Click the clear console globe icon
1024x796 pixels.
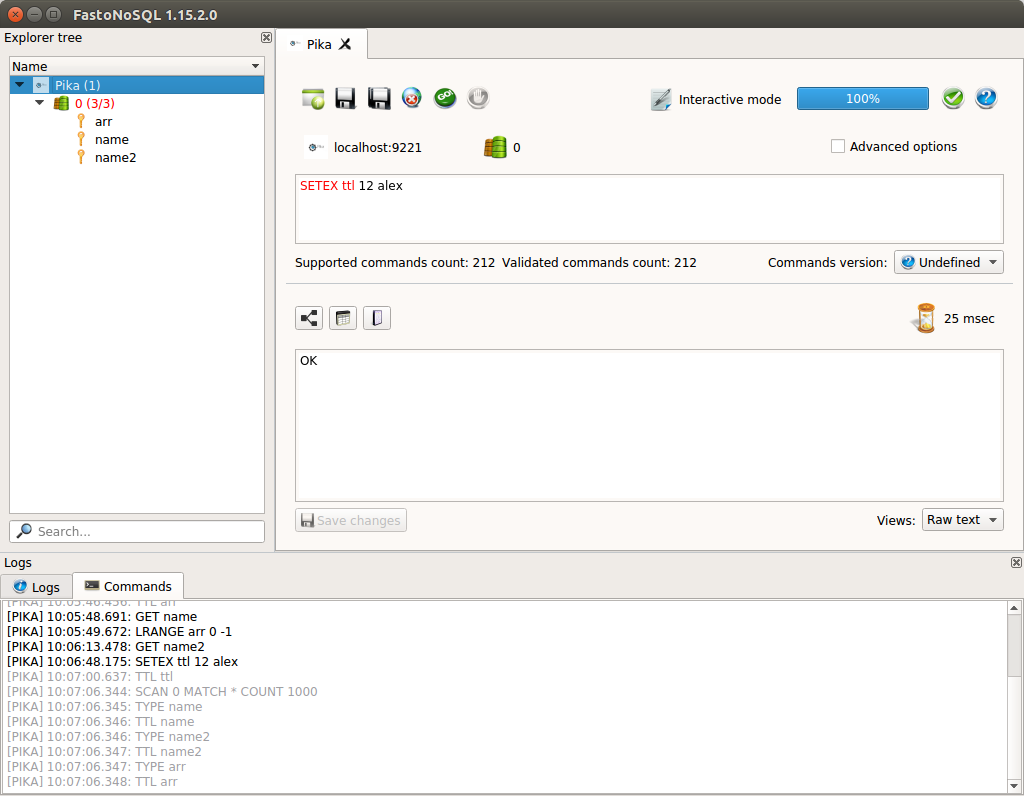coord(411,98)
